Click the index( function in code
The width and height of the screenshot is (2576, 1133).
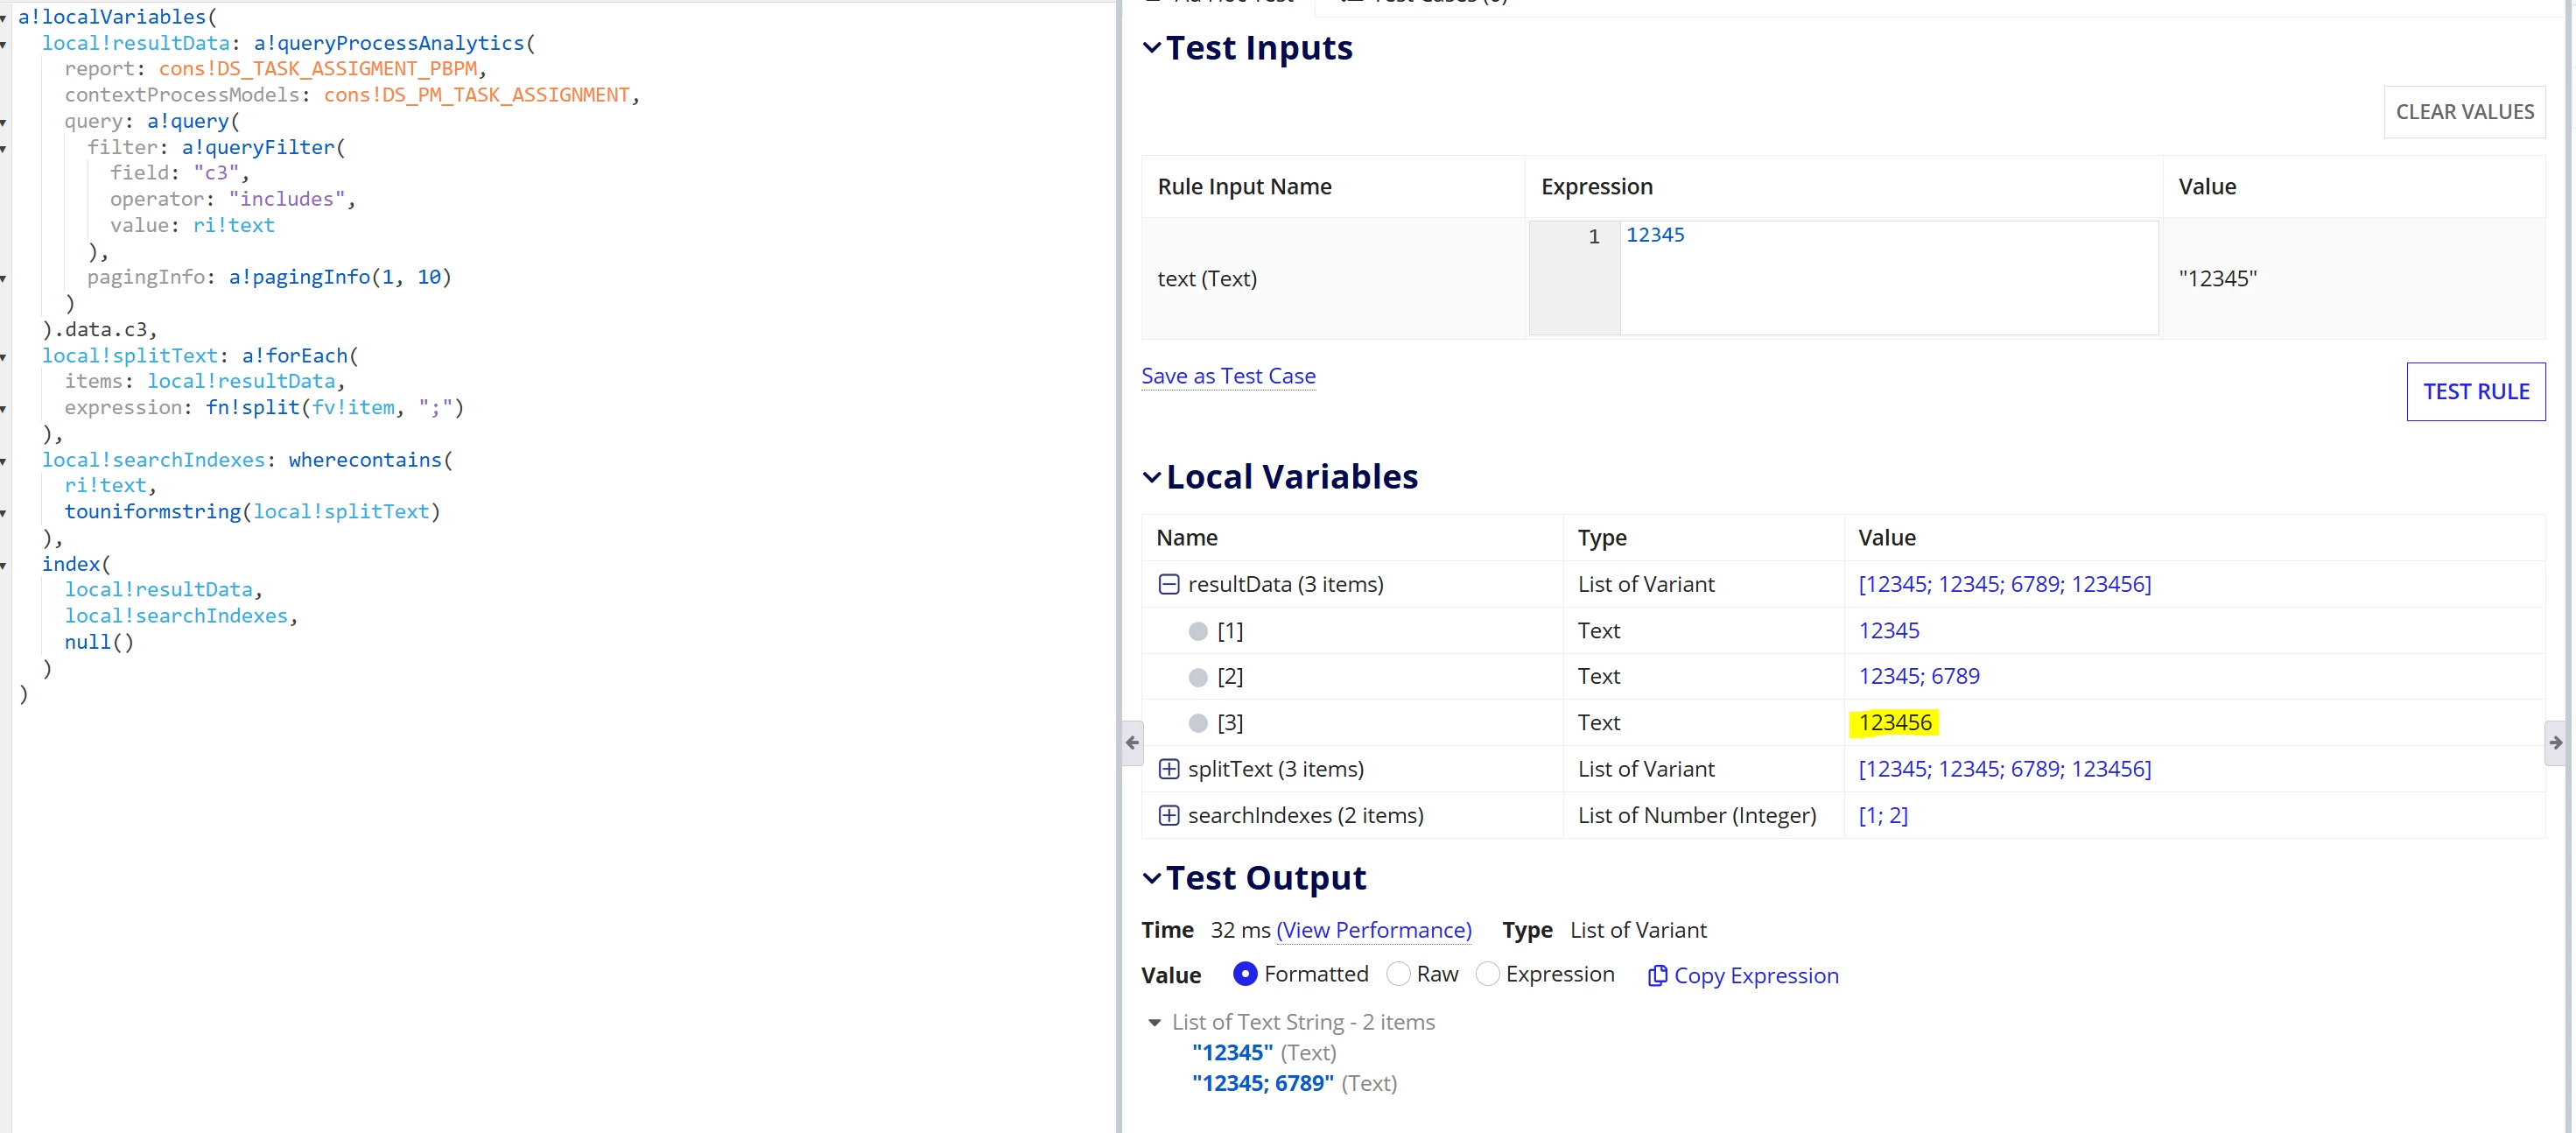[x=76, y=563]
